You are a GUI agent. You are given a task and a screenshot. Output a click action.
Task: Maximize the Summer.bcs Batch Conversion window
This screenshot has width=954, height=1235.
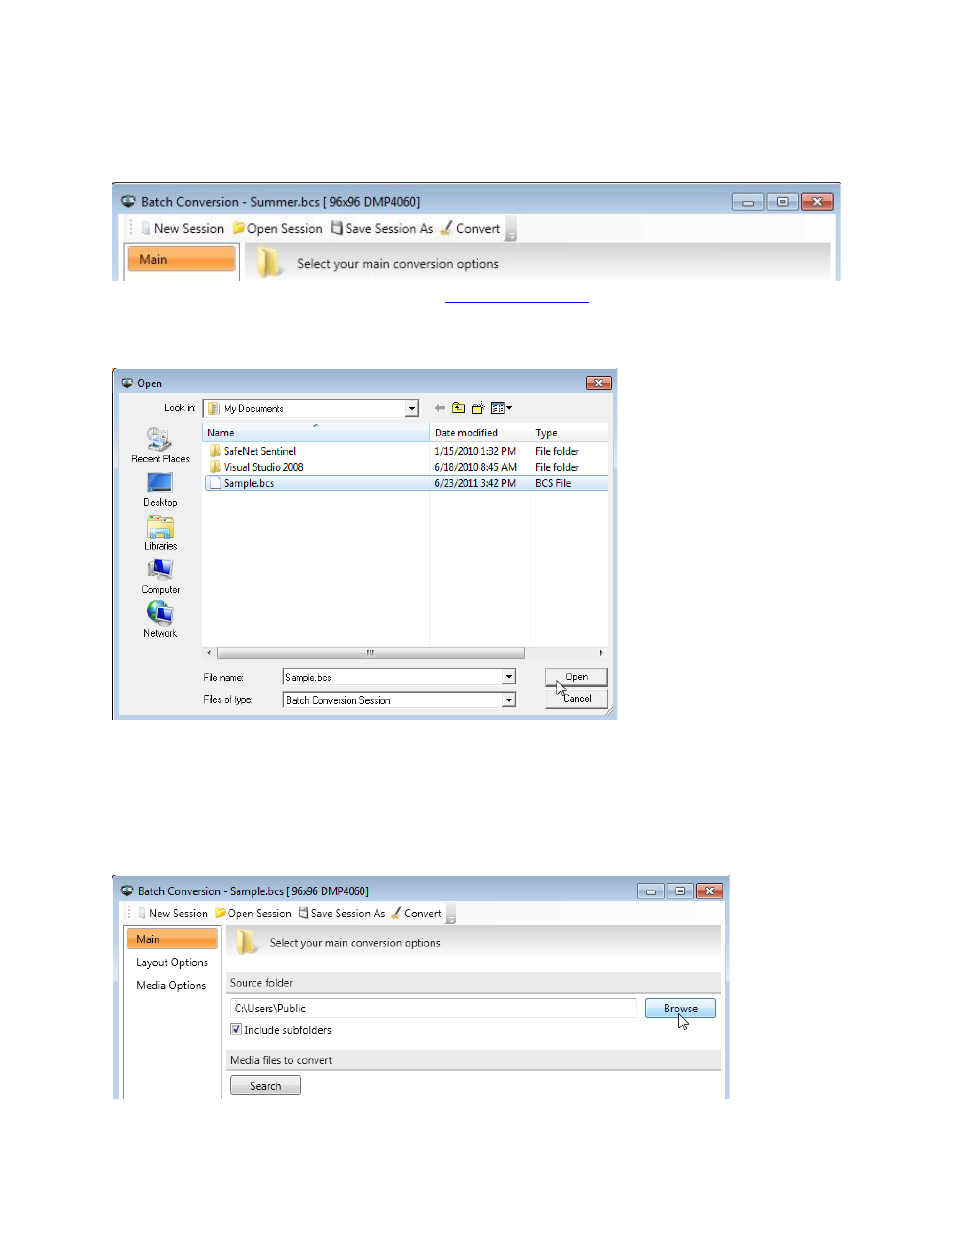point(782,202)
